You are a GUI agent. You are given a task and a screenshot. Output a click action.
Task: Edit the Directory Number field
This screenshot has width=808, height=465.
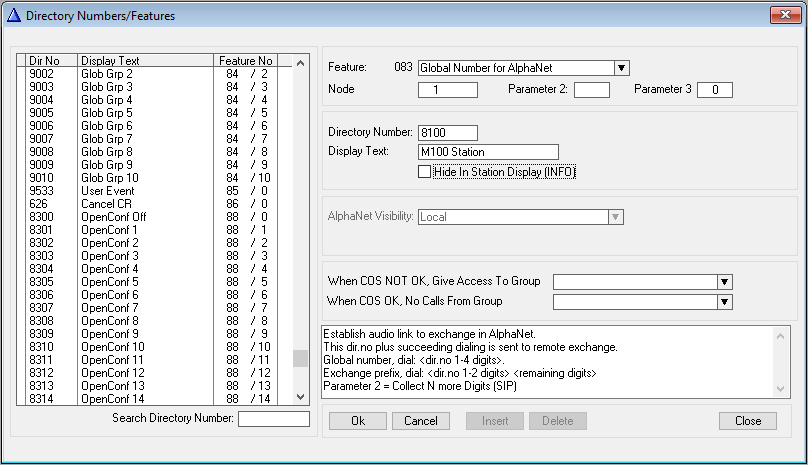tap(448, 133)
